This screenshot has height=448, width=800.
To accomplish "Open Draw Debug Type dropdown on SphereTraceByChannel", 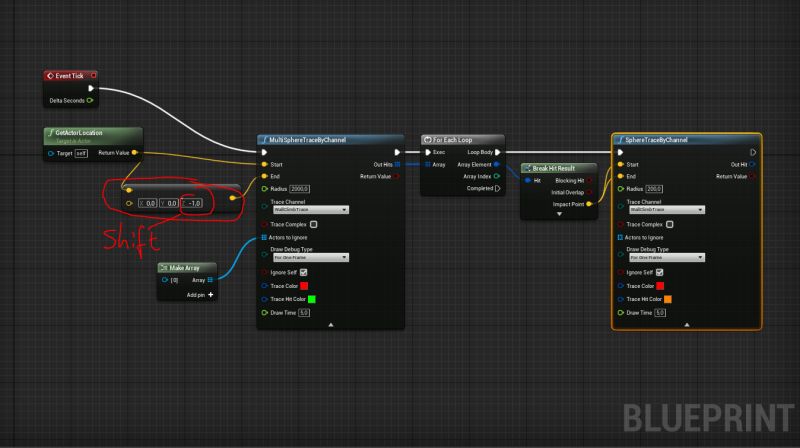I will pos(667,257).
